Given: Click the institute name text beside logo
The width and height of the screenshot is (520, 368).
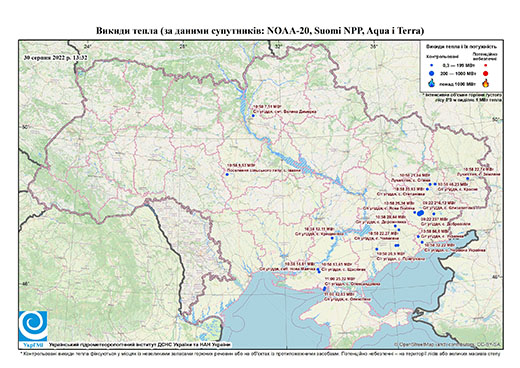Looking at the screenshot, I should click(x=139, y=345).
